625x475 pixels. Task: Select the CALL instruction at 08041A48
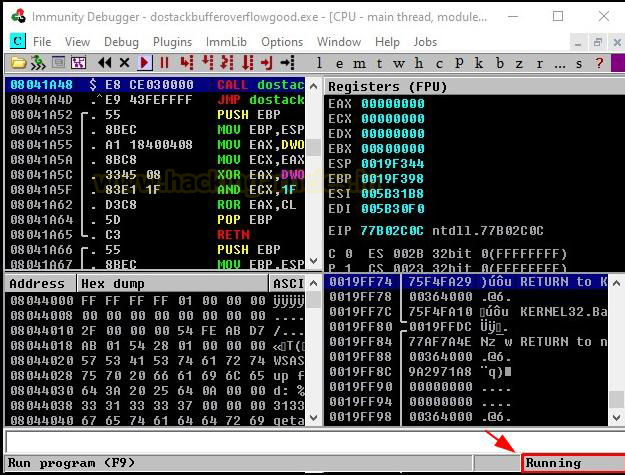click(x=155, y=84)
